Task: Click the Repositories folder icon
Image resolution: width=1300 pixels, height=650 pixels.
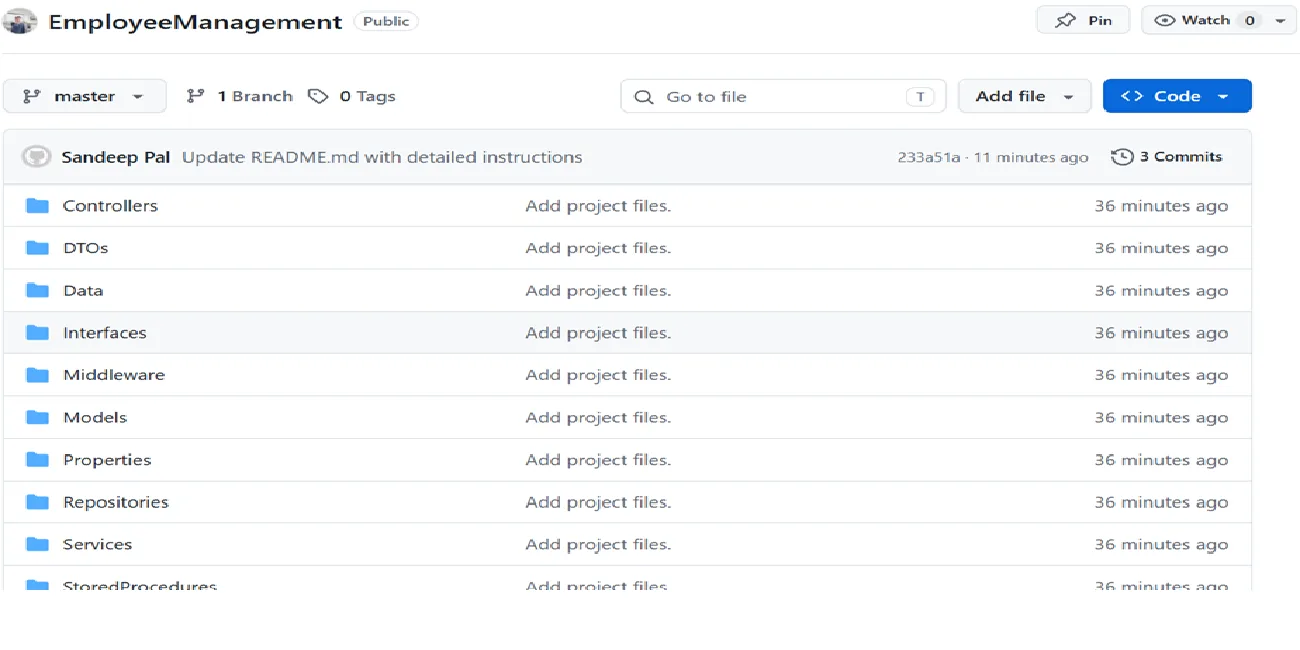Action: tap(38, 502)
